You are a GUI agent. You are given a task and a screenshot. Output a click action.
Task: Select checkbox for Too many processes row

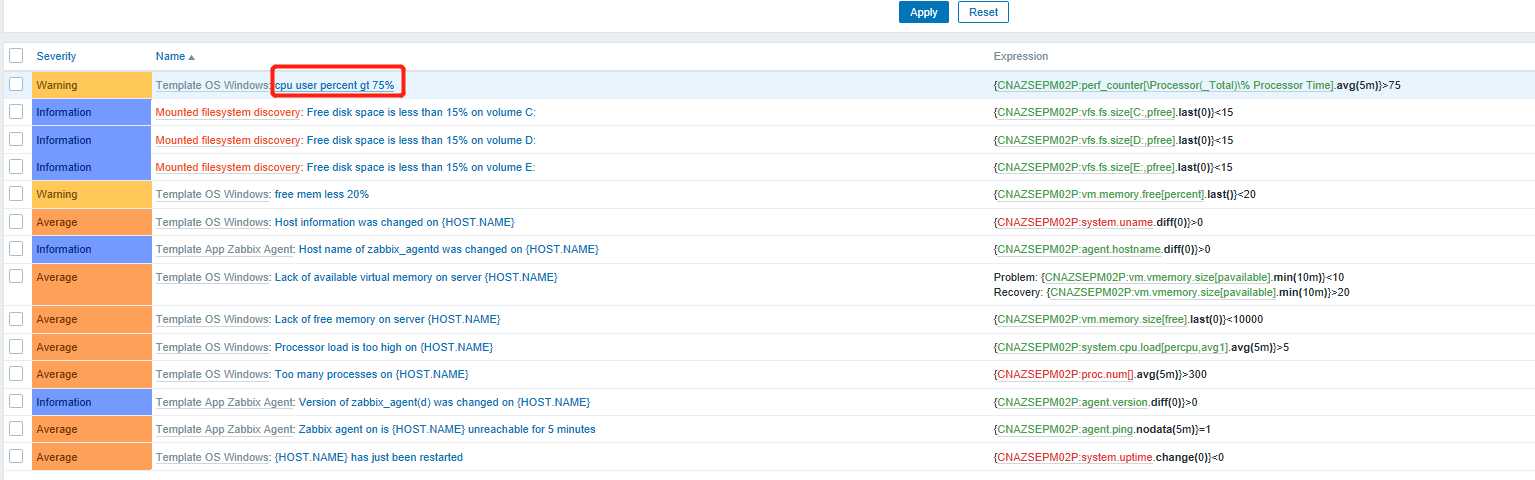coord(16,374)
